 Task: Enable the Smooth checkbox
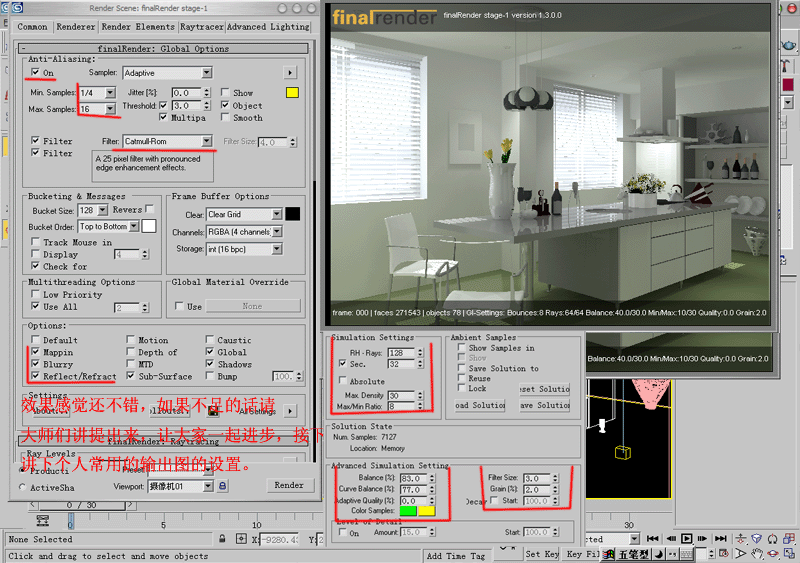(x=224, y=117)
